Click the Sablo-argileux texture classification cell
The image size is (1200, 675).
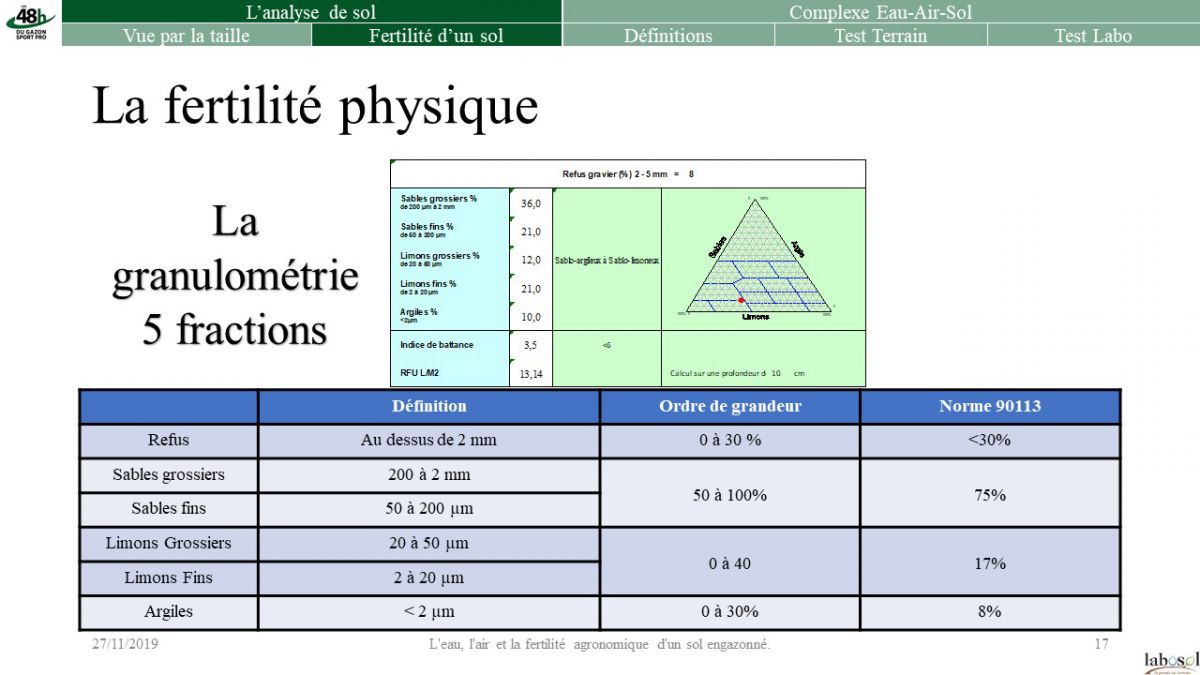pyautogui.click(x=607, y=260)
